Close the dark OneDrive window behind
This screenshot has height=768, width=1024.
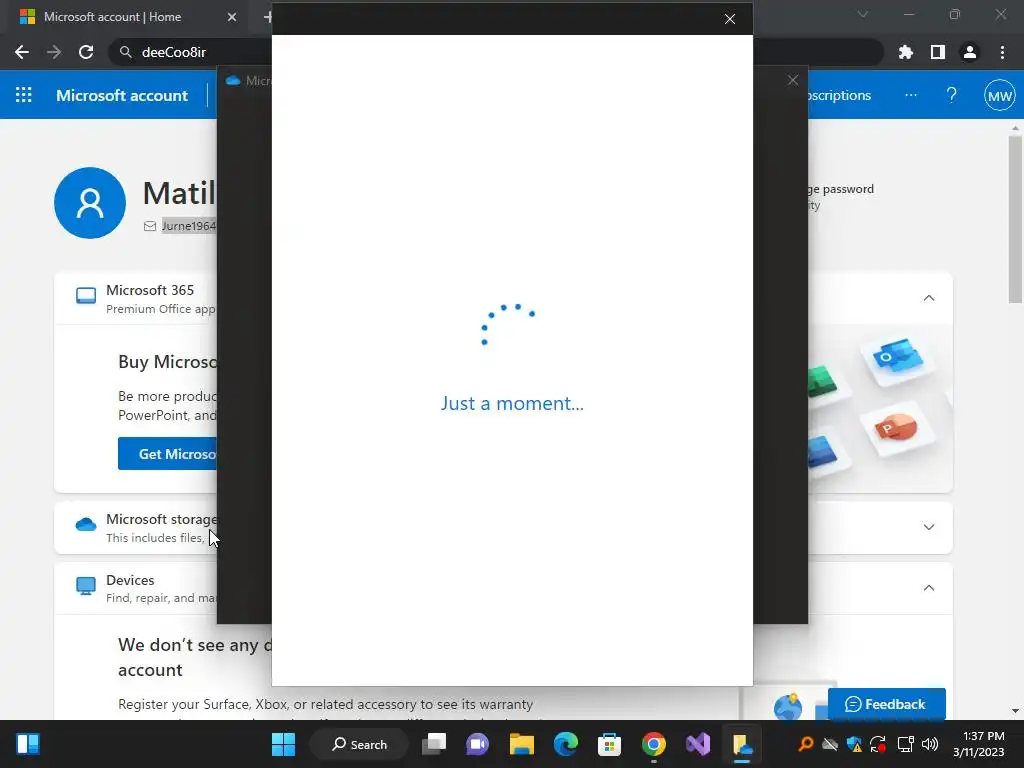point(793,80)
